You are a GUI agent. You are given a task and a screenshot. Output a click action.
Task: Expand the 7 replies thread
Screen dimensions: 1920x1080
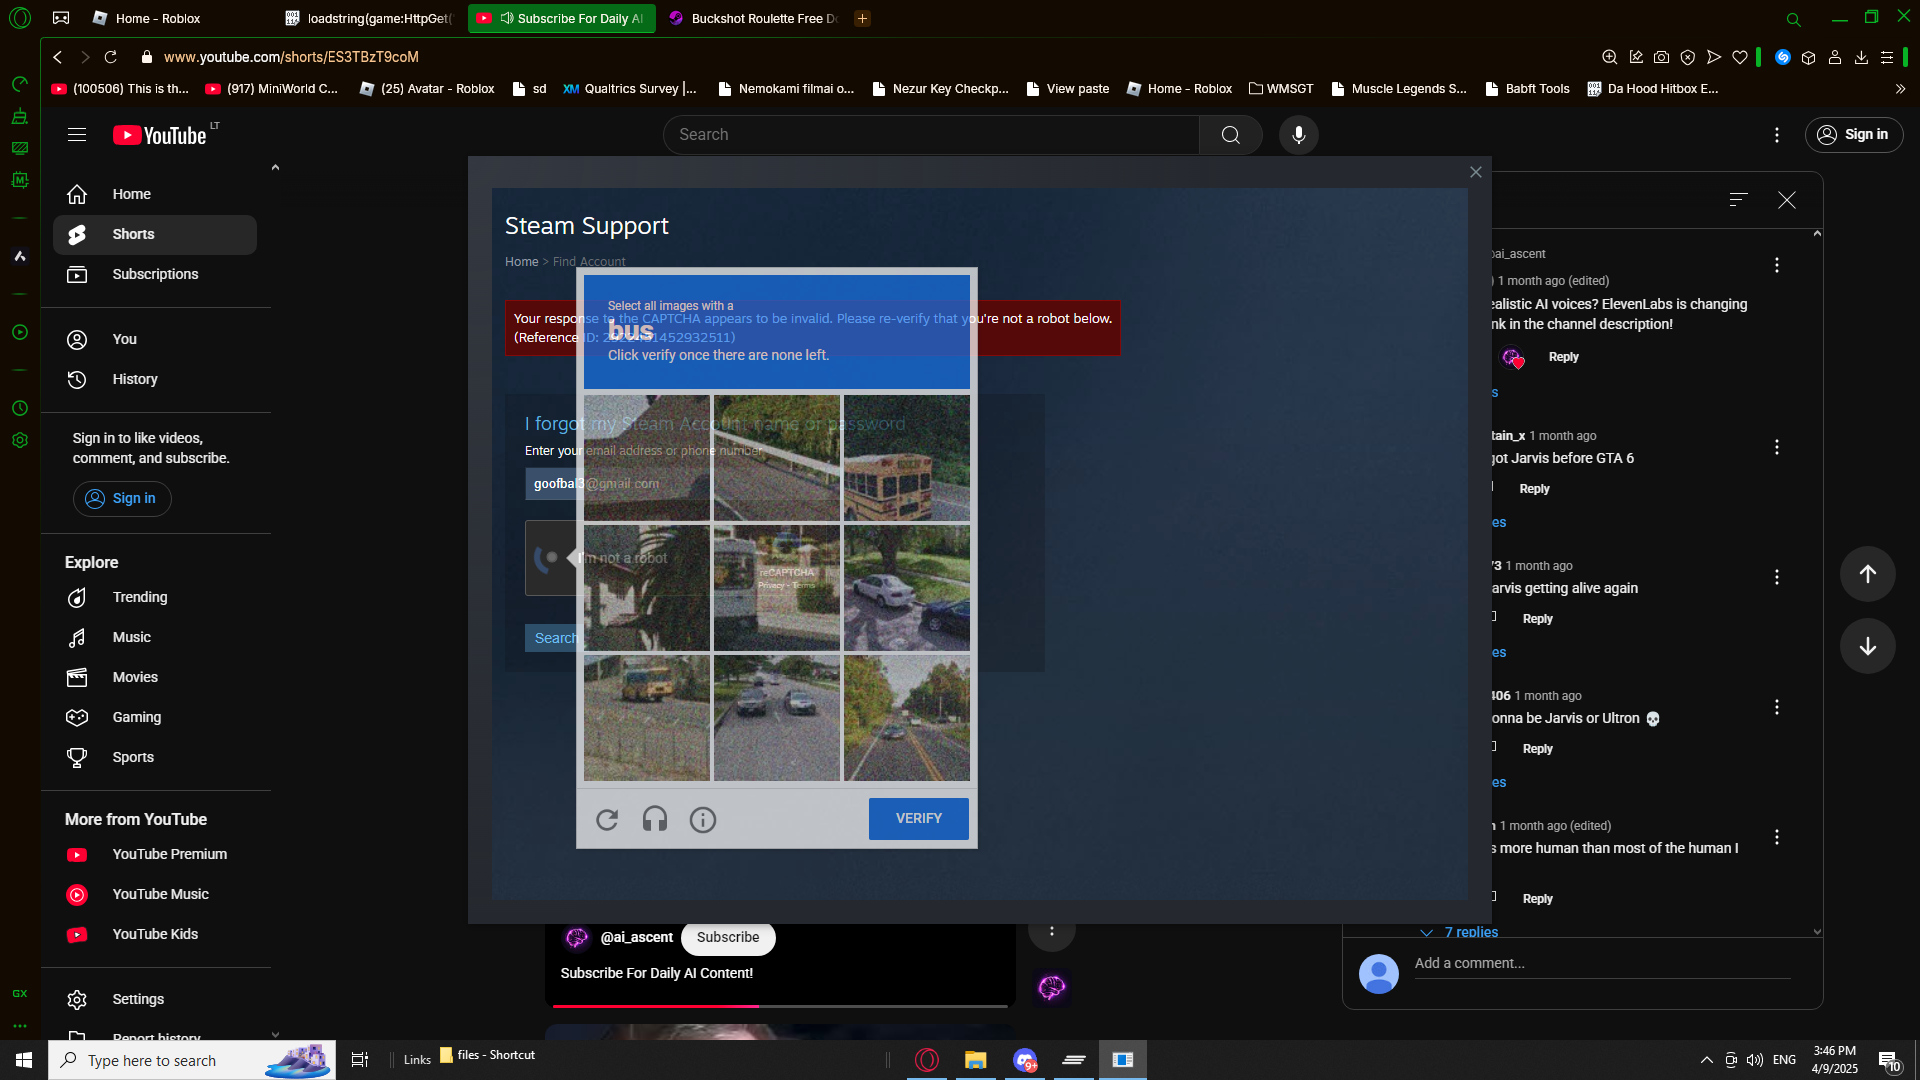tap(1459, 932)
